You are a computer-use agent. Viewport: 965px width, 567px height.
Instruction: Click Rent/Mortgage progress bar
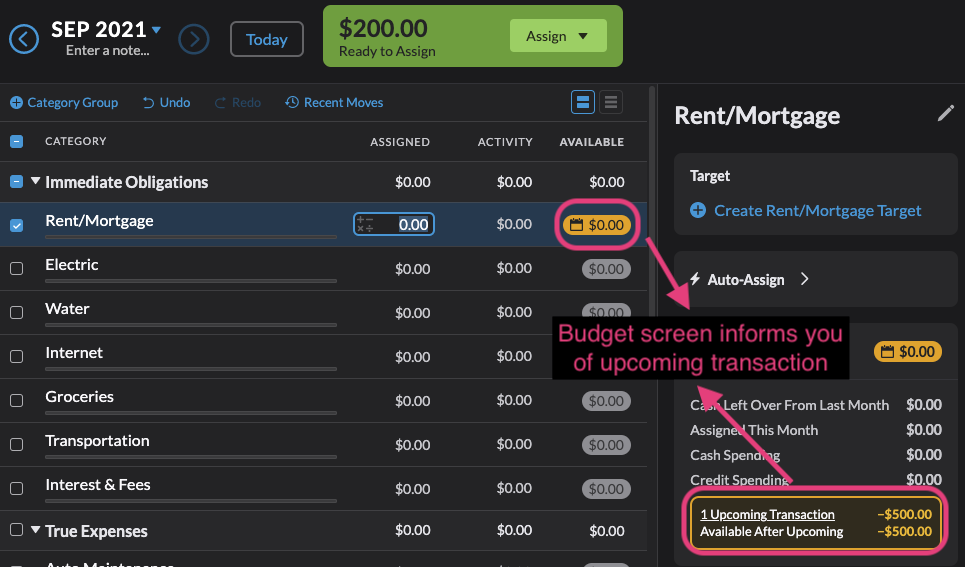point(191,236)
